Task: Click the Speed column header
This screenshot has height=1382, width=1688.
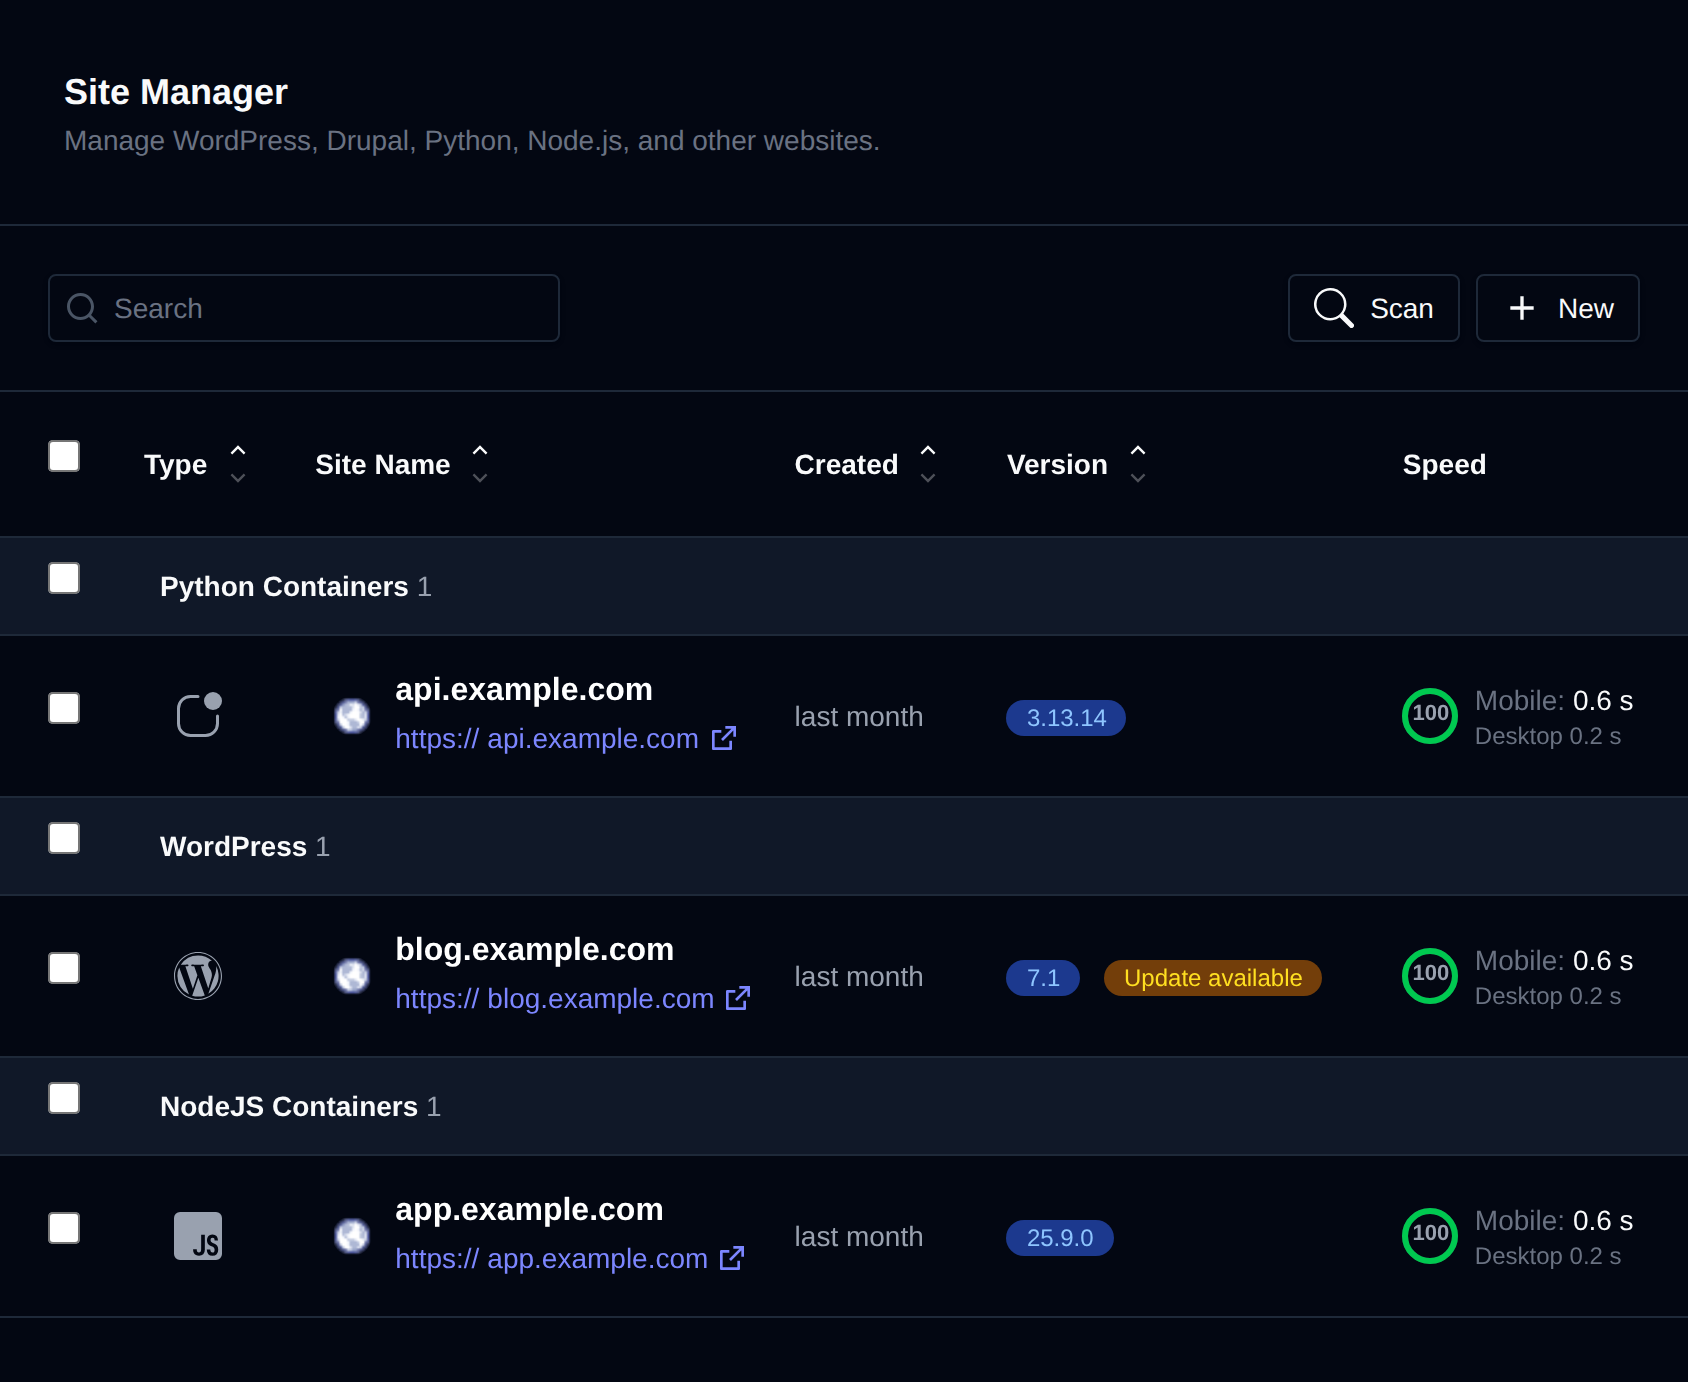Action: tap(1444, 464)
